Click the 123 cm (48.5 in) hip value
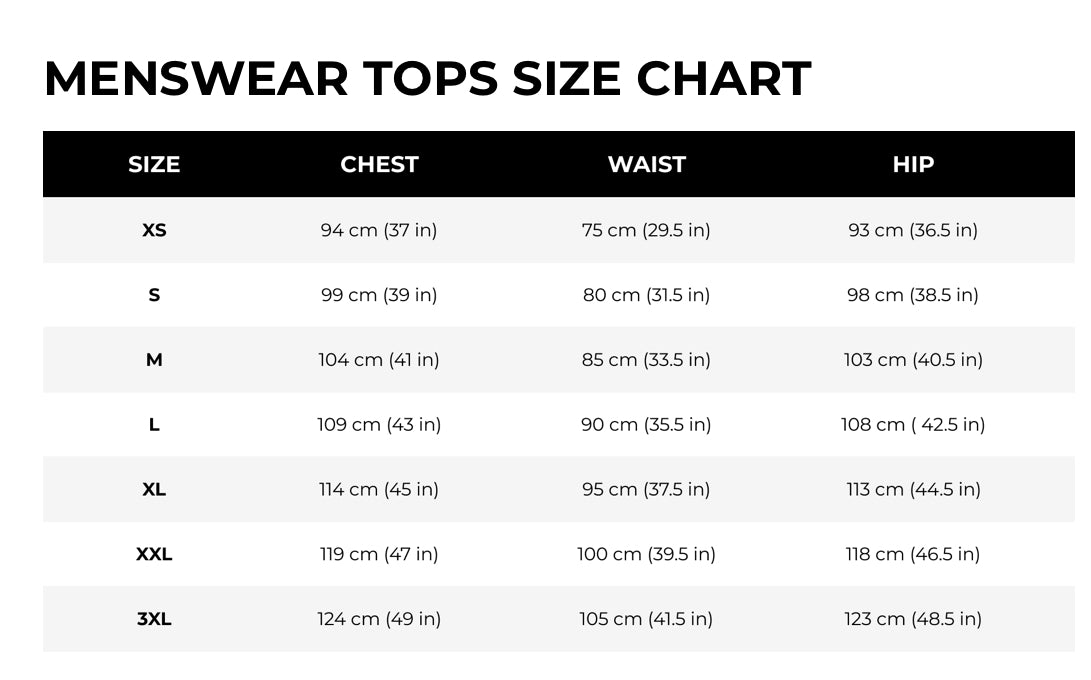This screenshot has height=680, width=1091. click(913, 619)
